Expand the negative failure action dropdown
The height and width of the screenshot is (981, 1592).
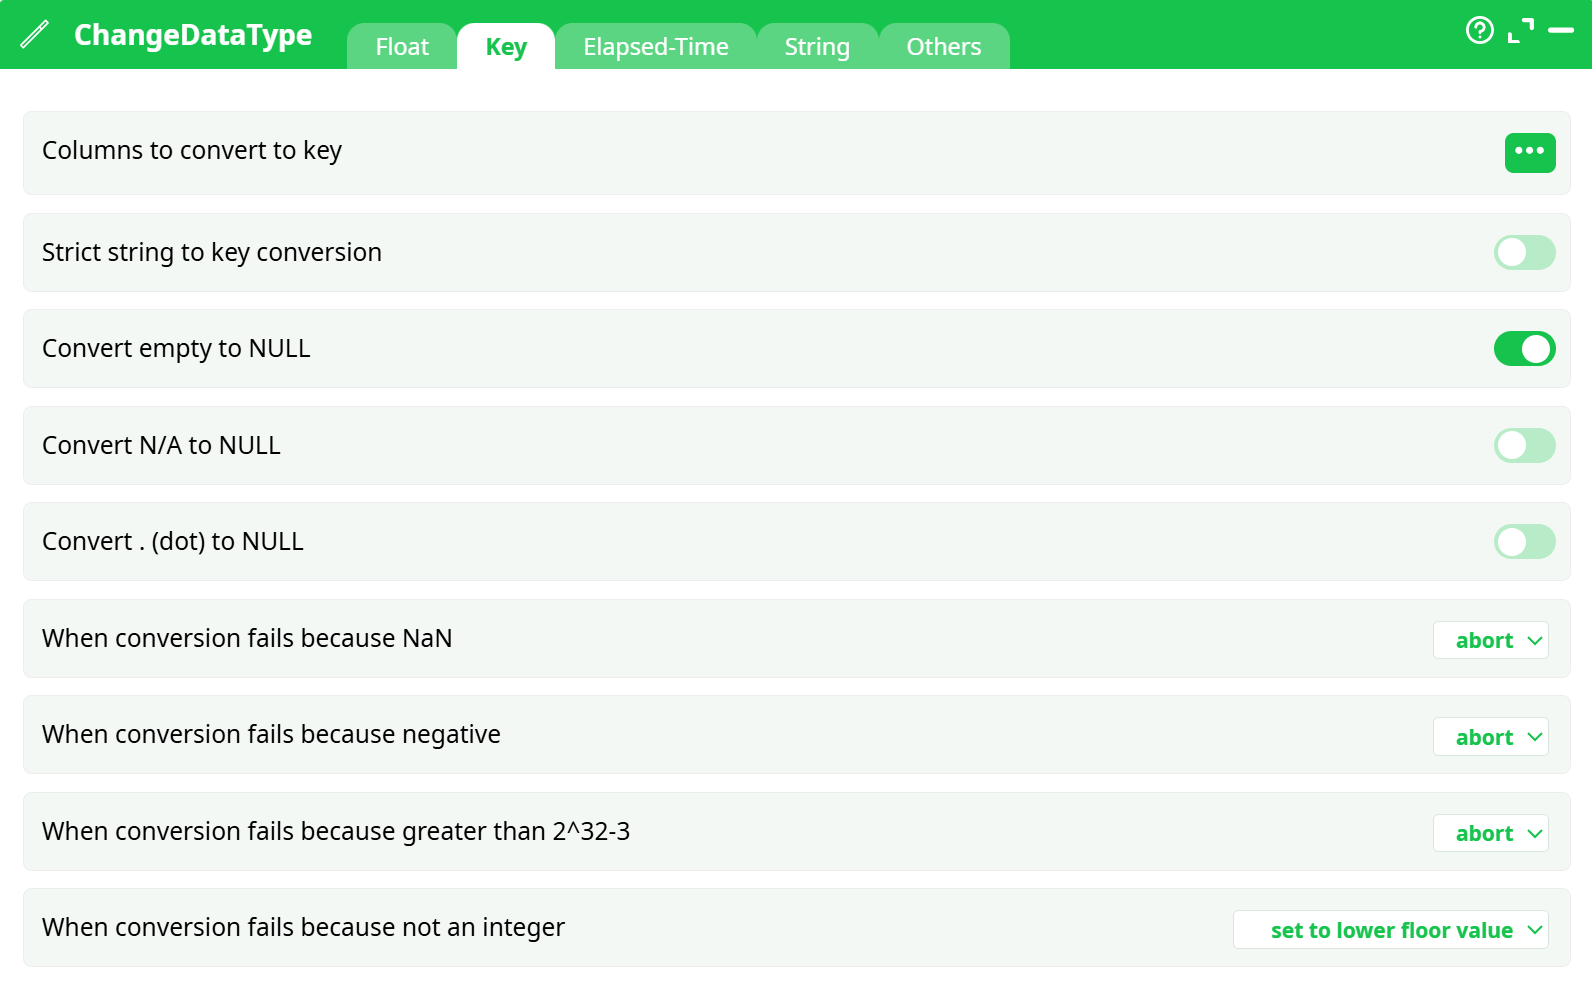pos(1490,737)
